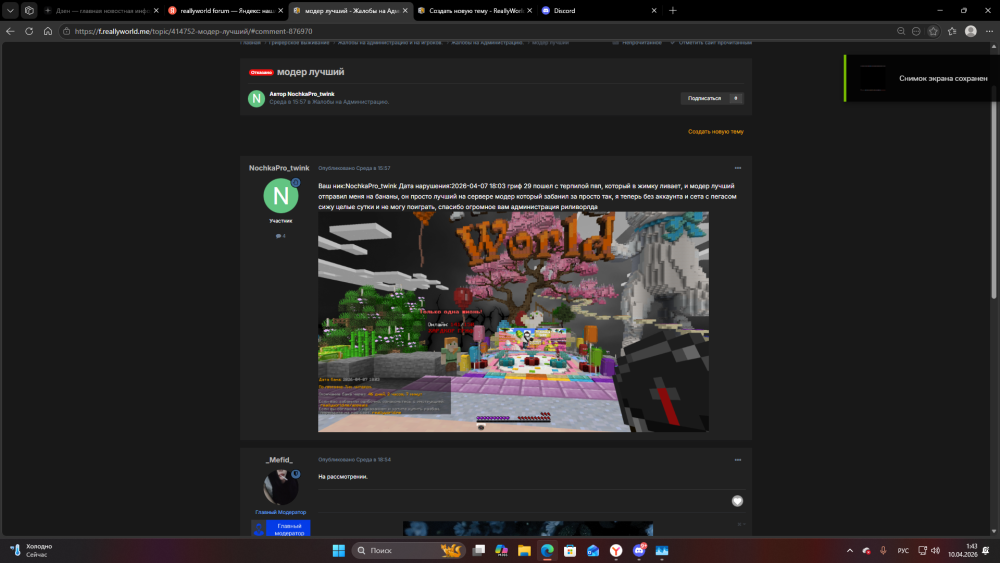
Task: Close the Дзен tab
Action: (x=156, y=11)
